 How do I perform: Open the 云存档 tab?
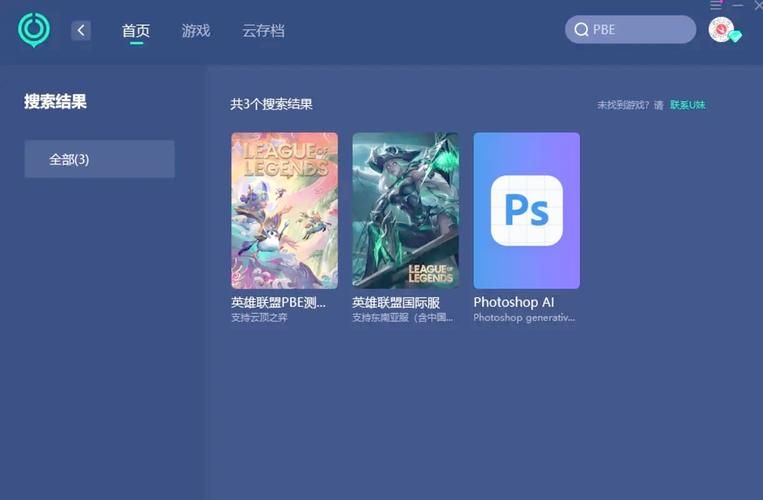(263, 31)
